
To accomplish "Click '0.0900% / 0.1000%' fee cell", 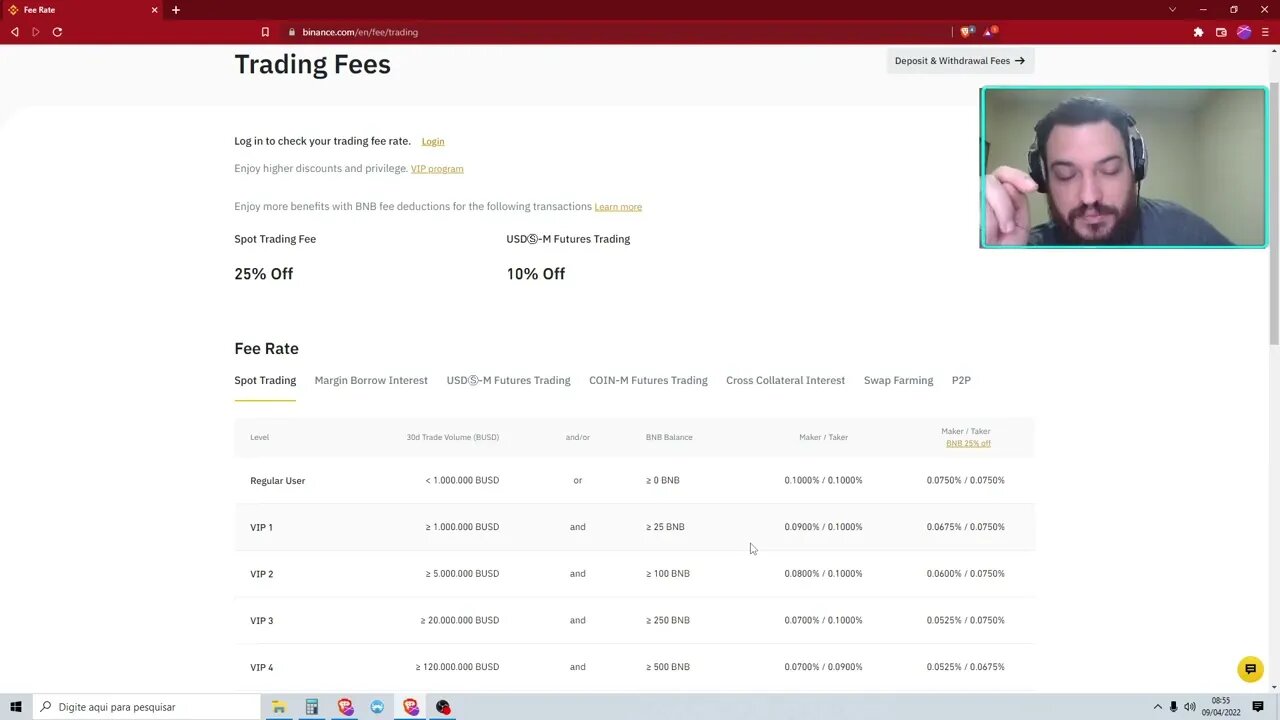I will click(823, 527).
